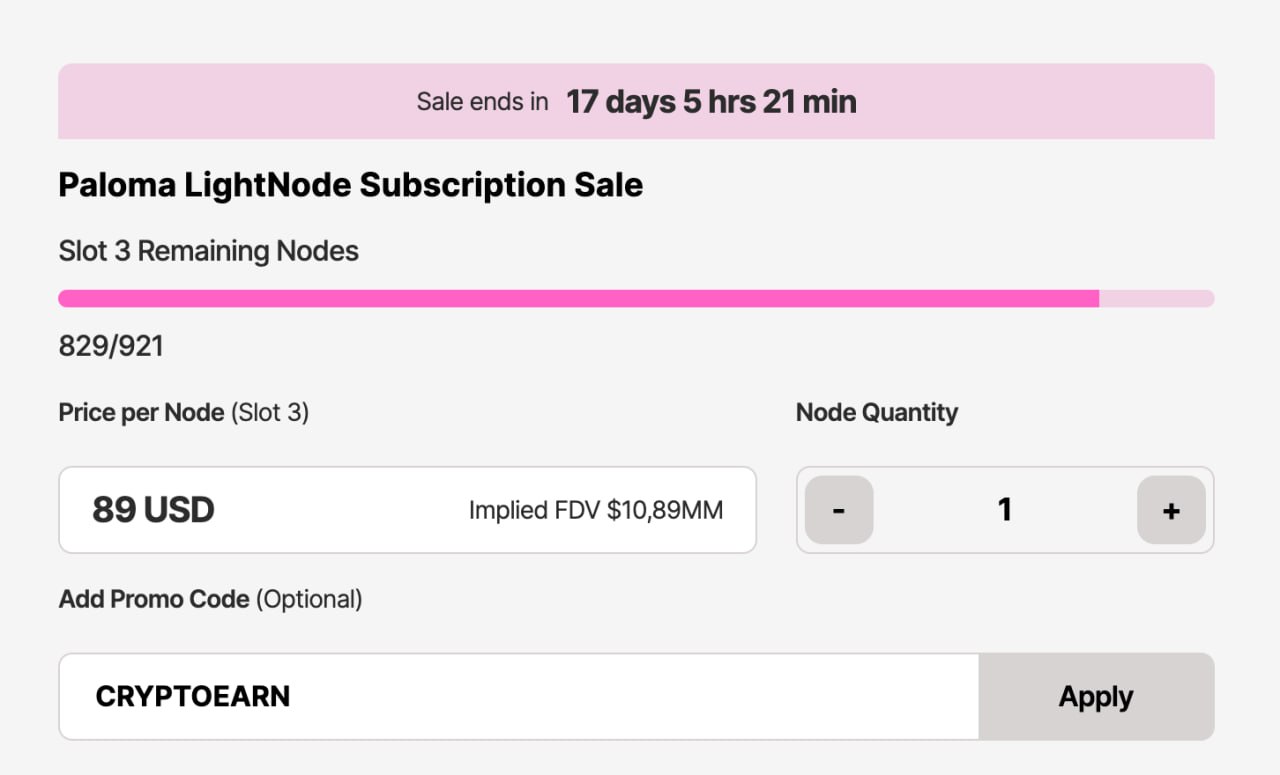This screenshot has height=775, width=1280.
Task: Apply the promo code
Action: point(1096,697)
